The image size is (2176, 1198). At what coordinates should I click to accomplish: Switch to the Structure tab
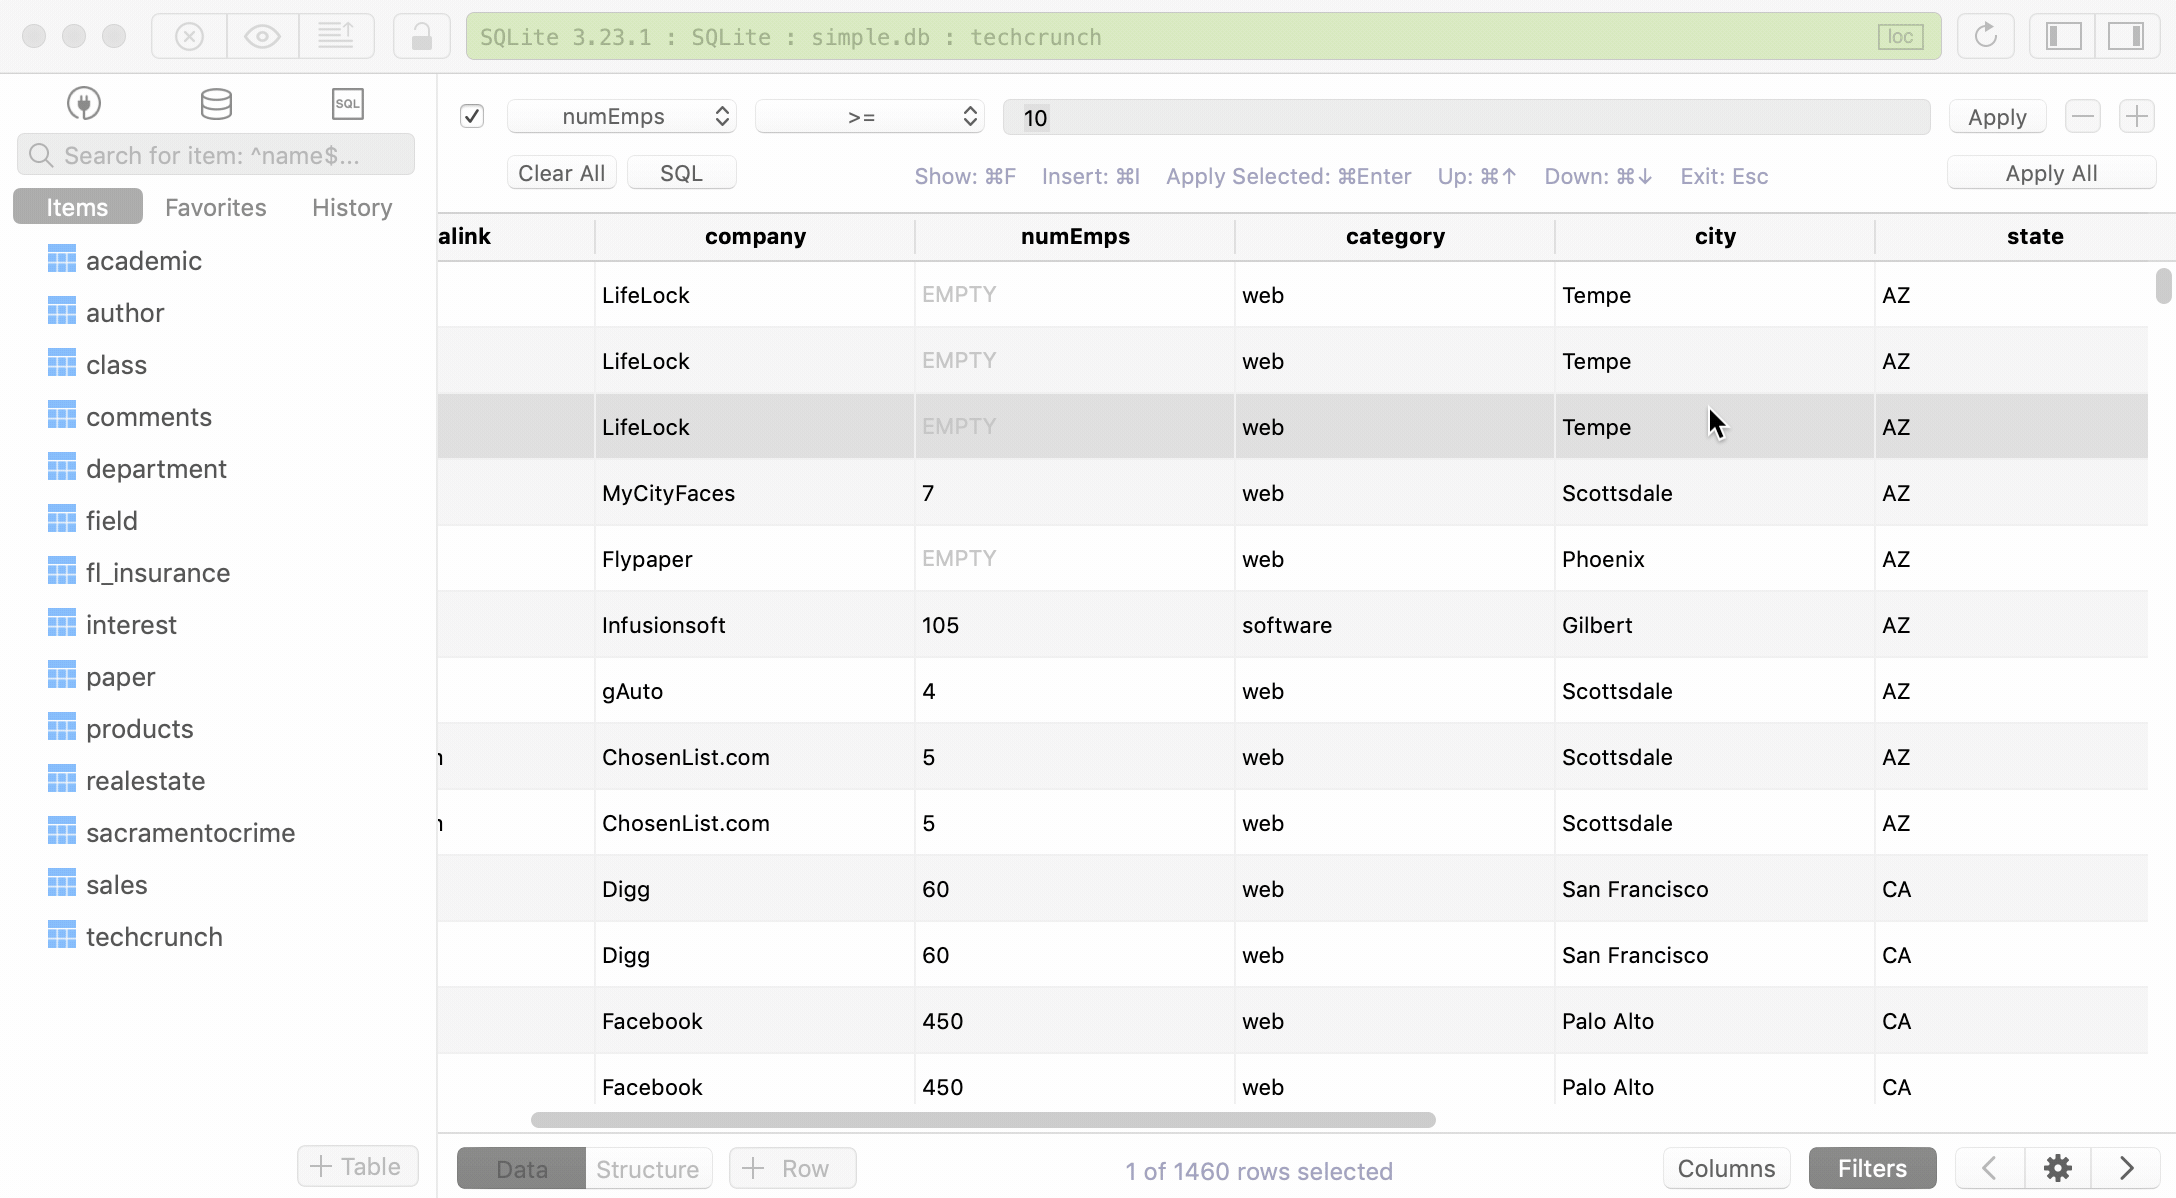tap(647, 1168)
